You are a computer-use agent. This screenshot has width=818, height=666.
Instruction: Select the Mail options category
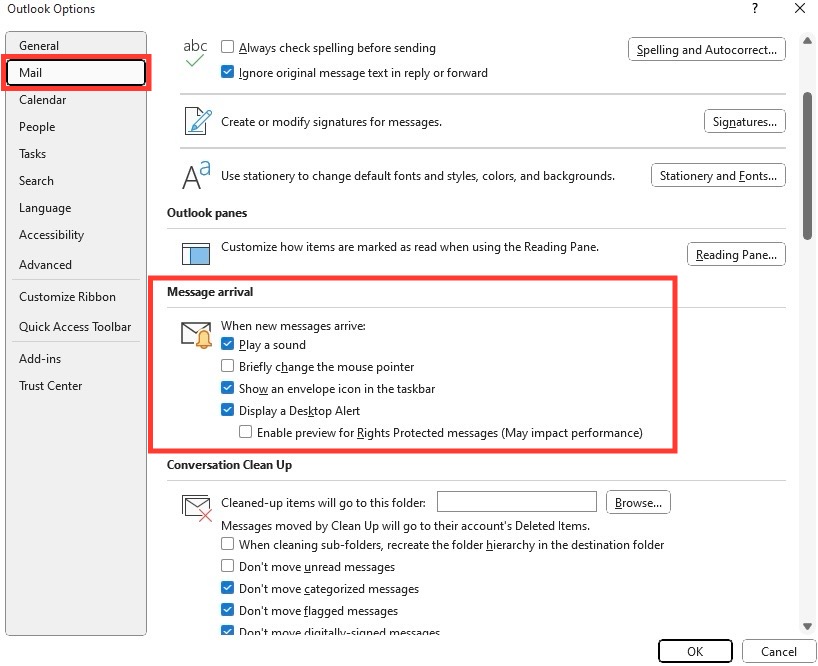point(76,72)
